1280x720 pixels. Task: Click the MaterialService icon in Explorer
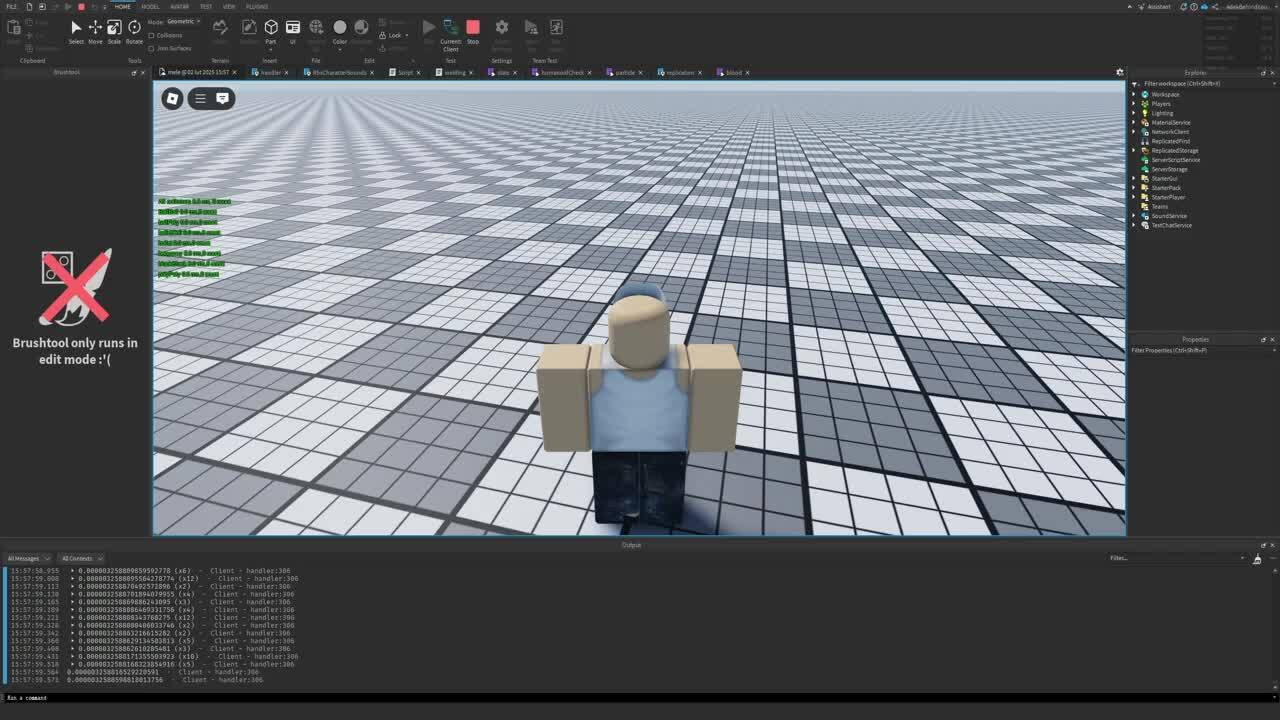(1145, 122)
